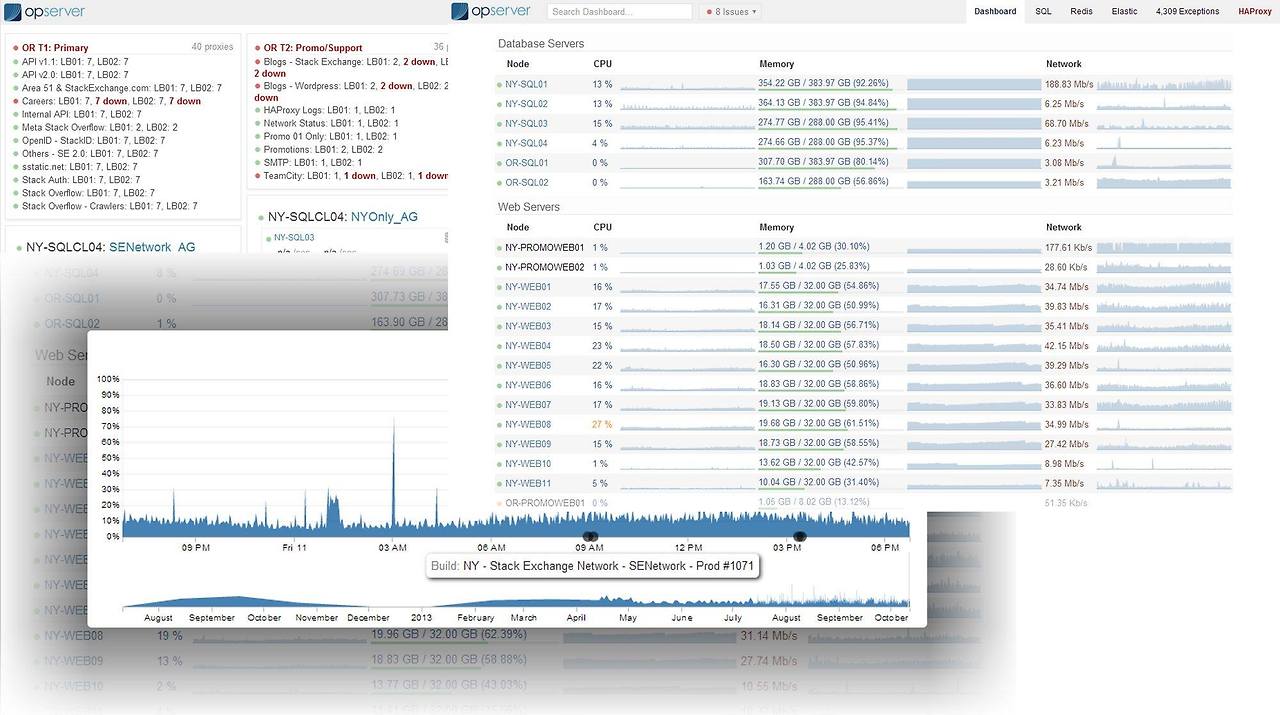Viewport: 1280px width, 715px height.
Task: Open the CPU sparkline for NY-WEB06
Action: coord(687,385)
